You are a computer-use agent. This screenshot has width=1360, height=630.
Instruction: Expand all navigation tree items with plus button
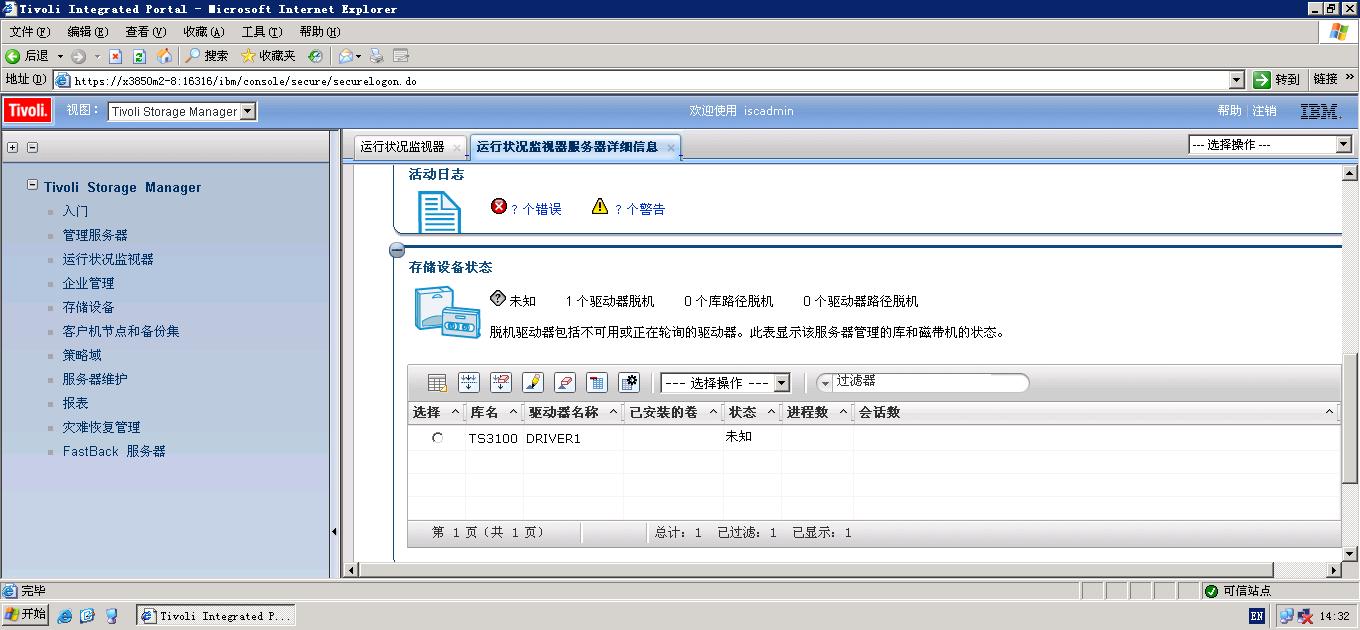[13, 147]
